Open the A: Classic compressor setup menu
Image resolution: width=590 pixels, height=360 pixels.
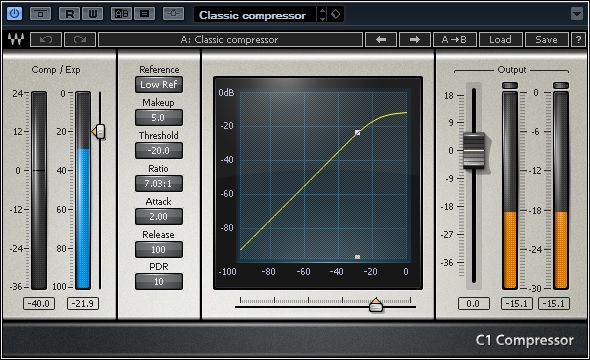pos(230,39)
